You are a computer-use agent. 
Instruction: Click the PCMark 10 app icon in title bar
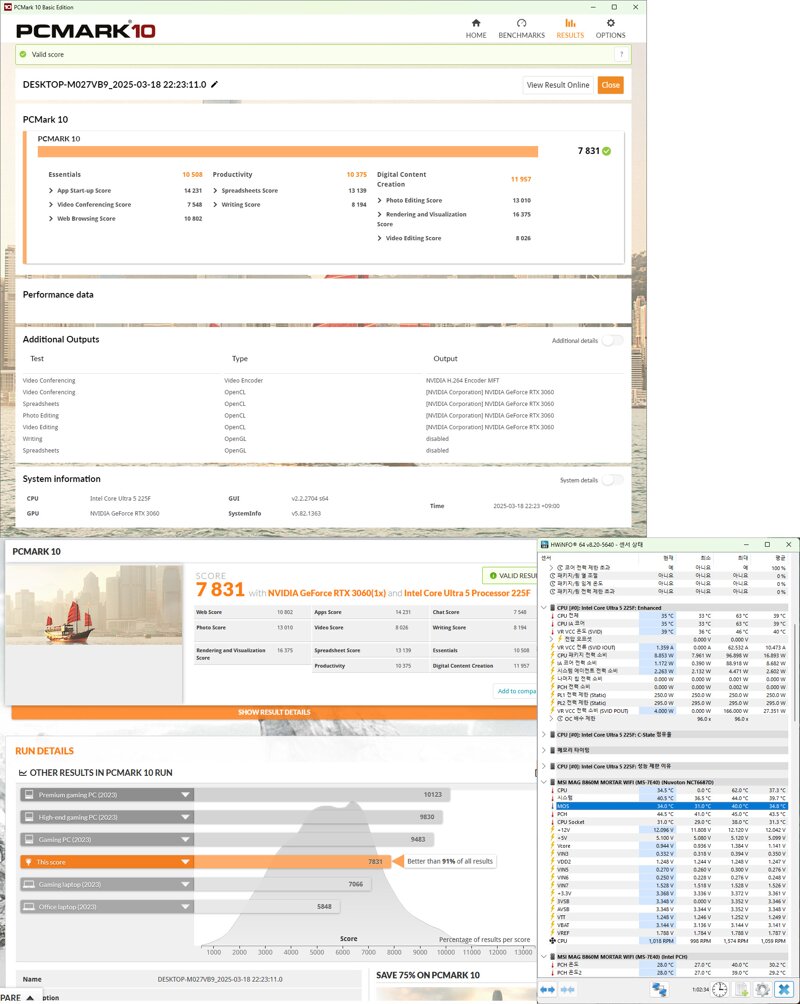(7, 7)
